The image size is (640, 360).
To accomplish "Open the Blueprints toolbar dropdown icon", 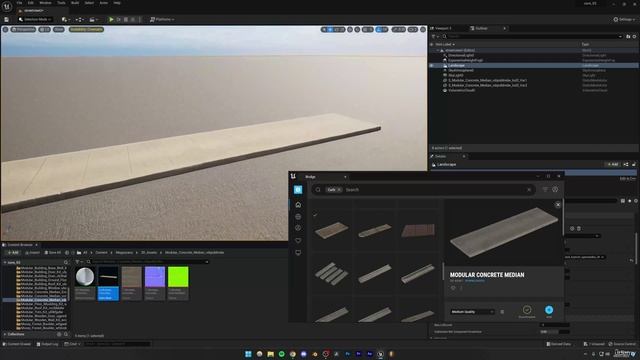I will [x=80, y=19].
